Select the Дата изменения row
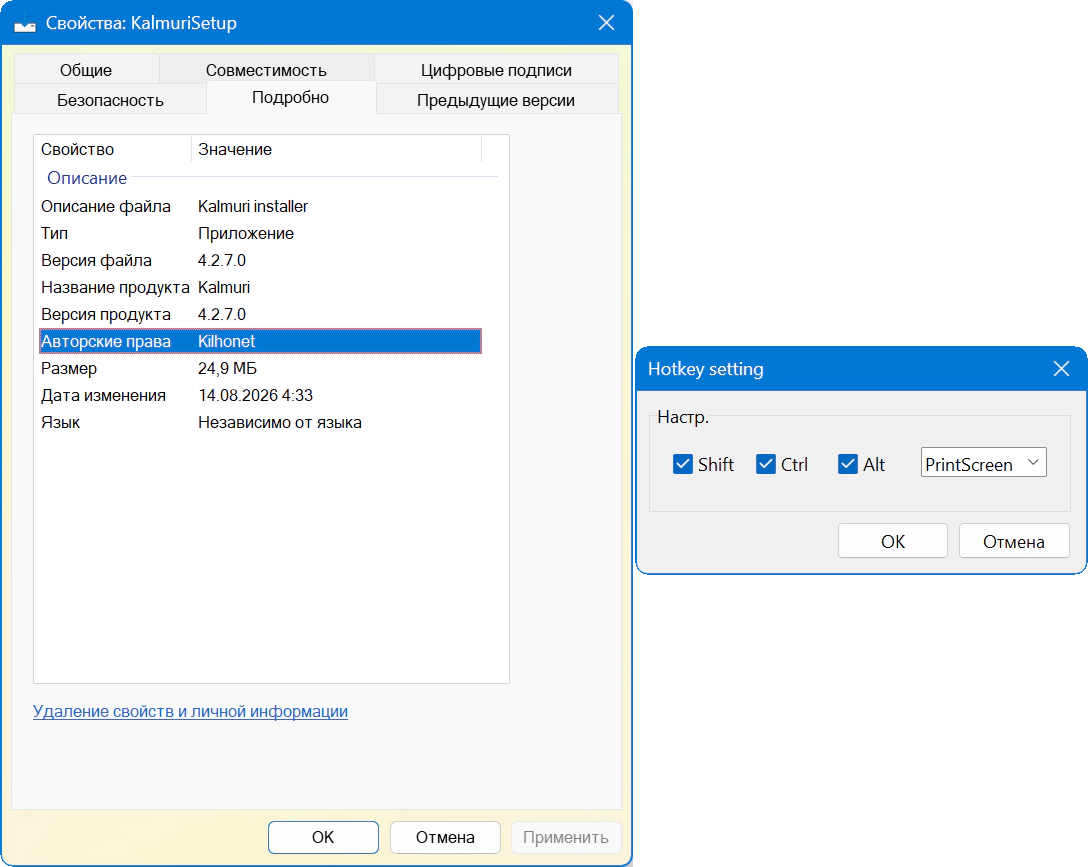1088x867 pixels. tap(260, 395)
